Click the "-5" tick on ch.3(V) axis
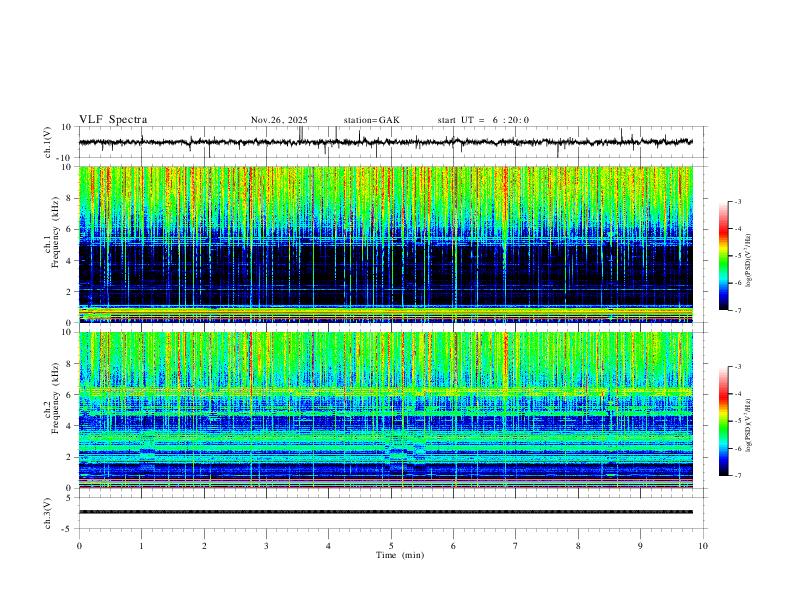The height and width of the screenshot is (612, 792). click(x=67, y=529)
